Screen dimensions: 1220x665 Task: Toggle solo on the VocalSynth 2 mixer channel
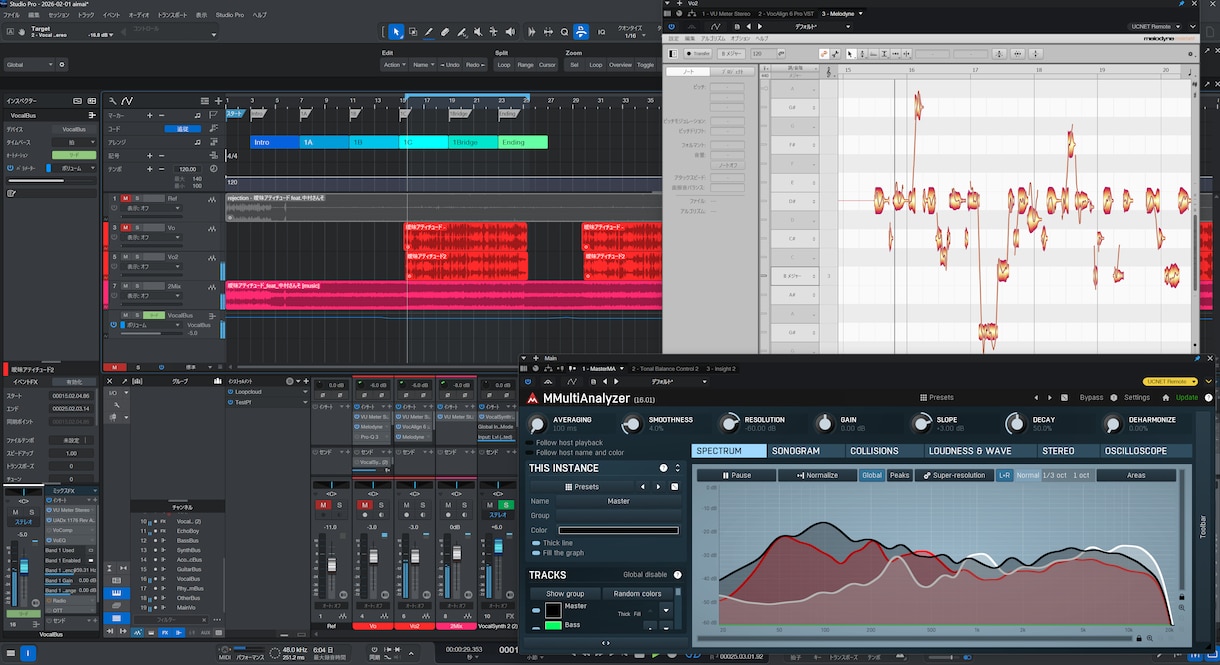pos(507,505)
